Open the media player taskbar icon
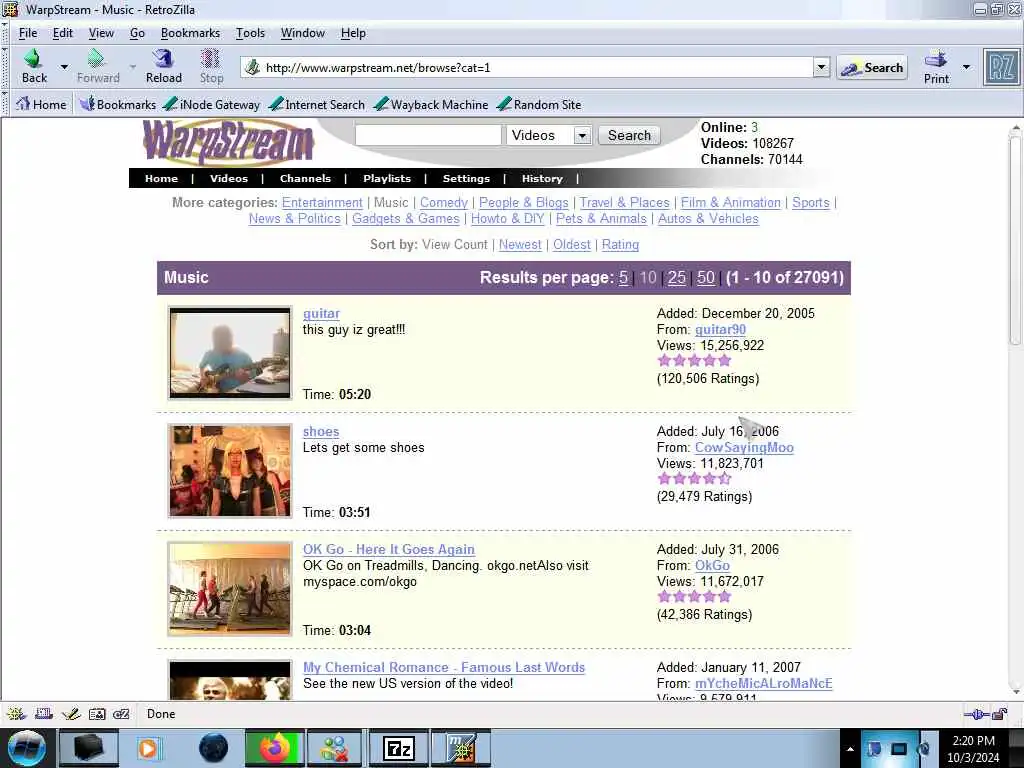 tap(148, 748)
